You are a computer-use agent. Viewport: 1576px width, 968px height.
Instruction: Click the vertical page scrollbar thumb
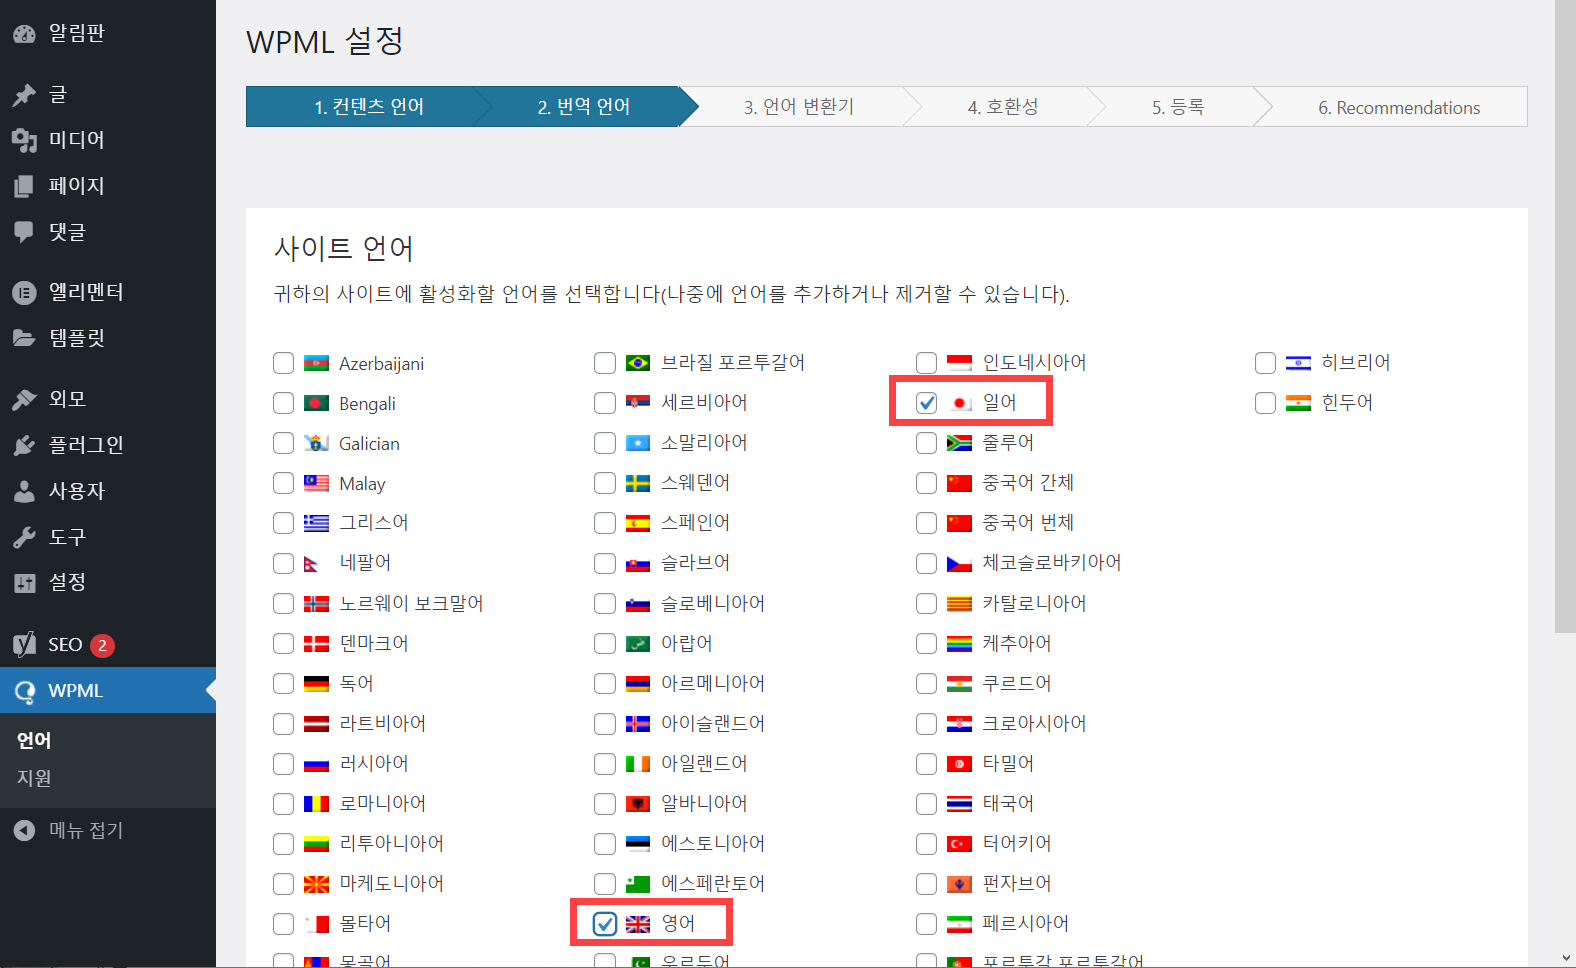pos(1565,315)
